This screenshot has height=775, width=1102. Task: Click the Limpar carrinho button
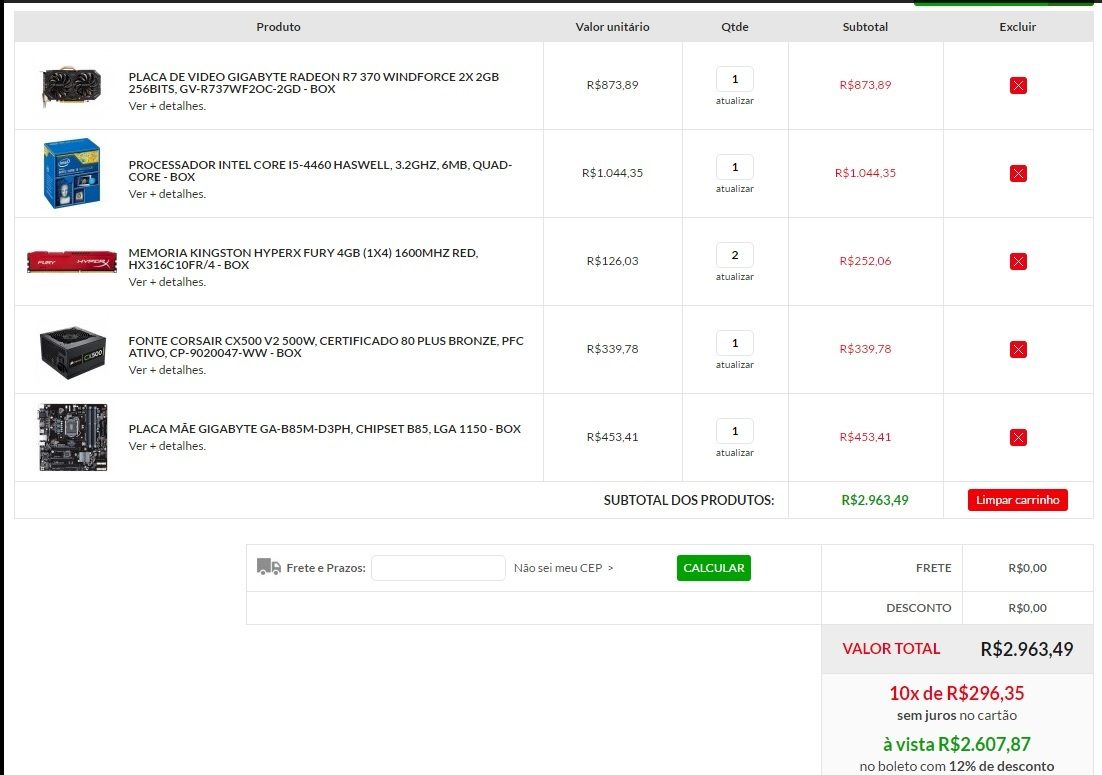pos(1017,500)
